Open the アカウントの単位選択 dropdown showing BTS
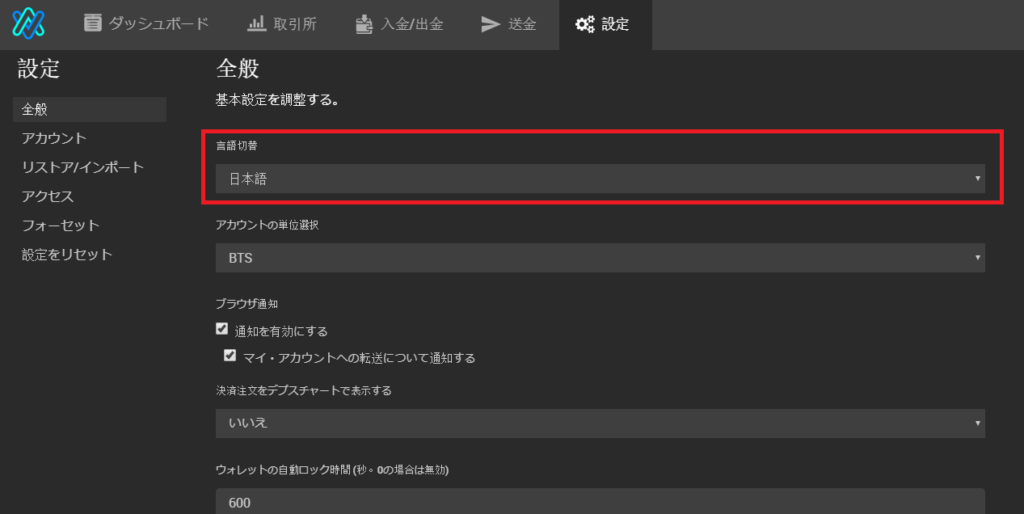The height and width of the screenshot is (514, 1024). point(600,257)
